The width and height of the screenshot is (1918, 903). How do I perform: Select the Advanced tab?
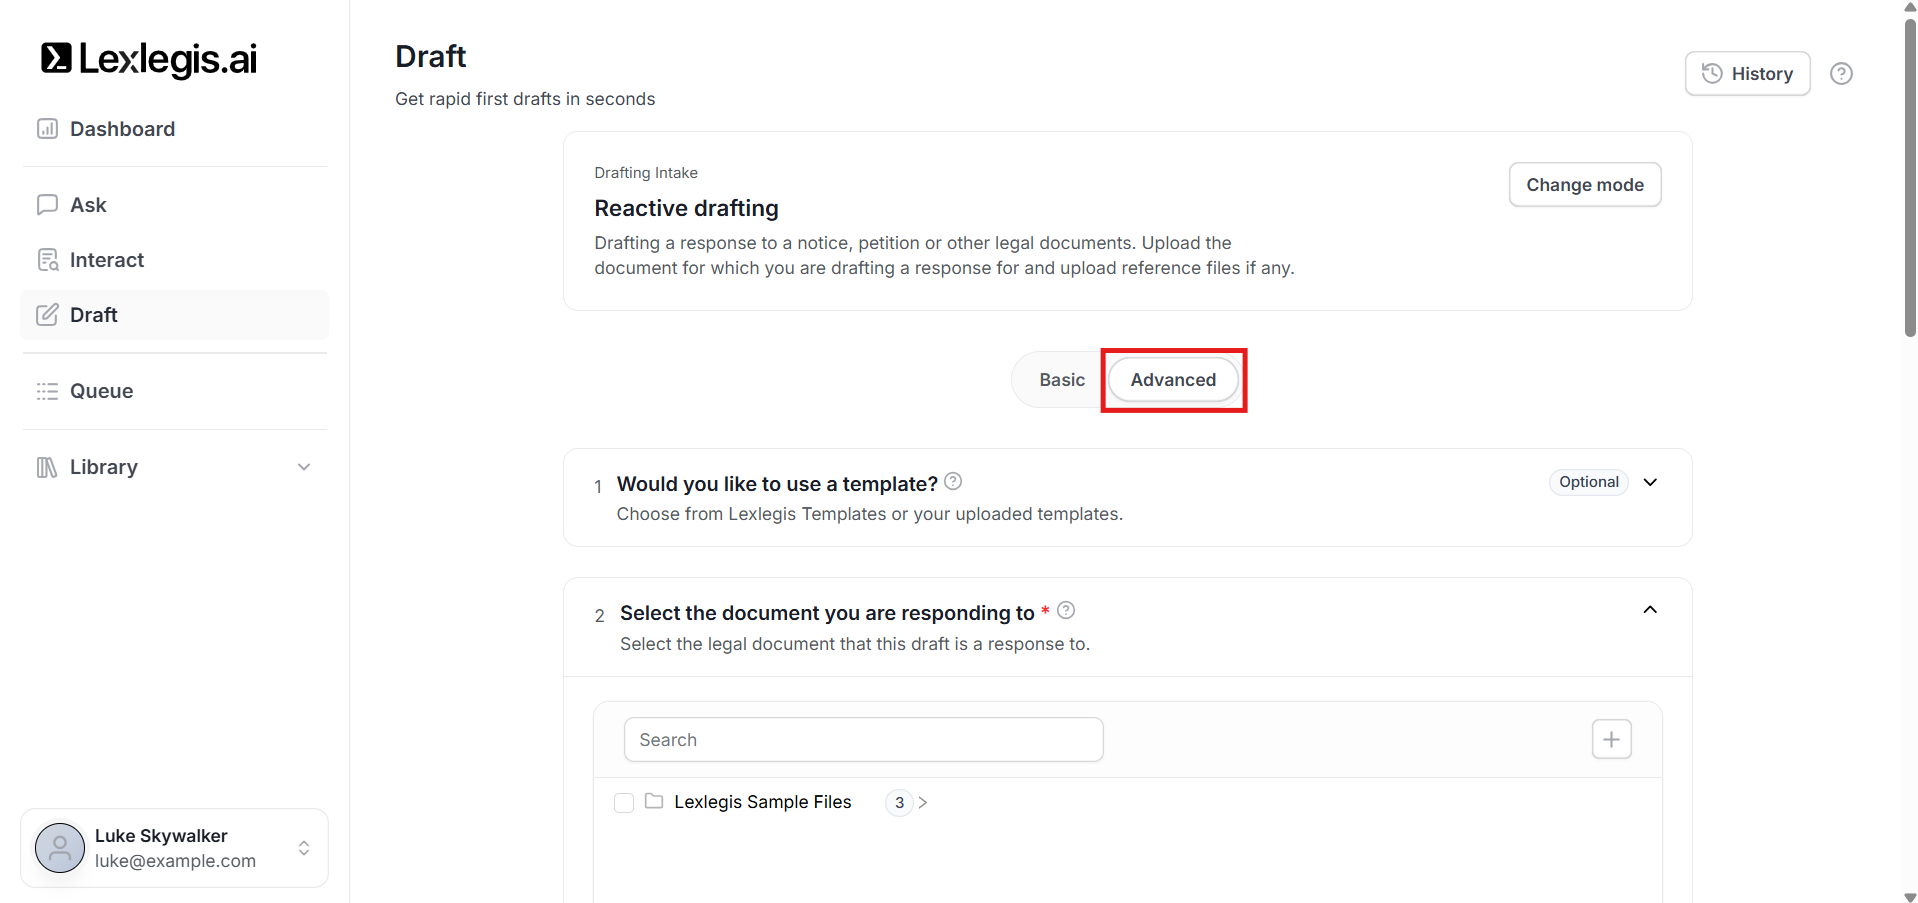click(x=1173, y=380)
